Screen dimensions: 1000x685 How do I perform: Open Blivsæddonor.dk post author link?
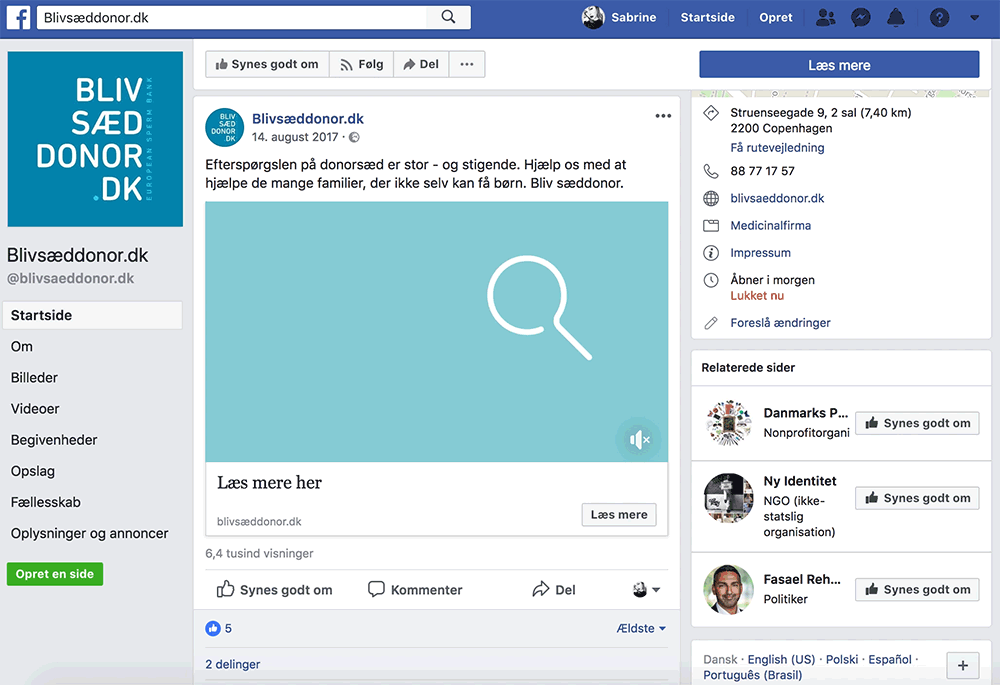pos(307,119)
